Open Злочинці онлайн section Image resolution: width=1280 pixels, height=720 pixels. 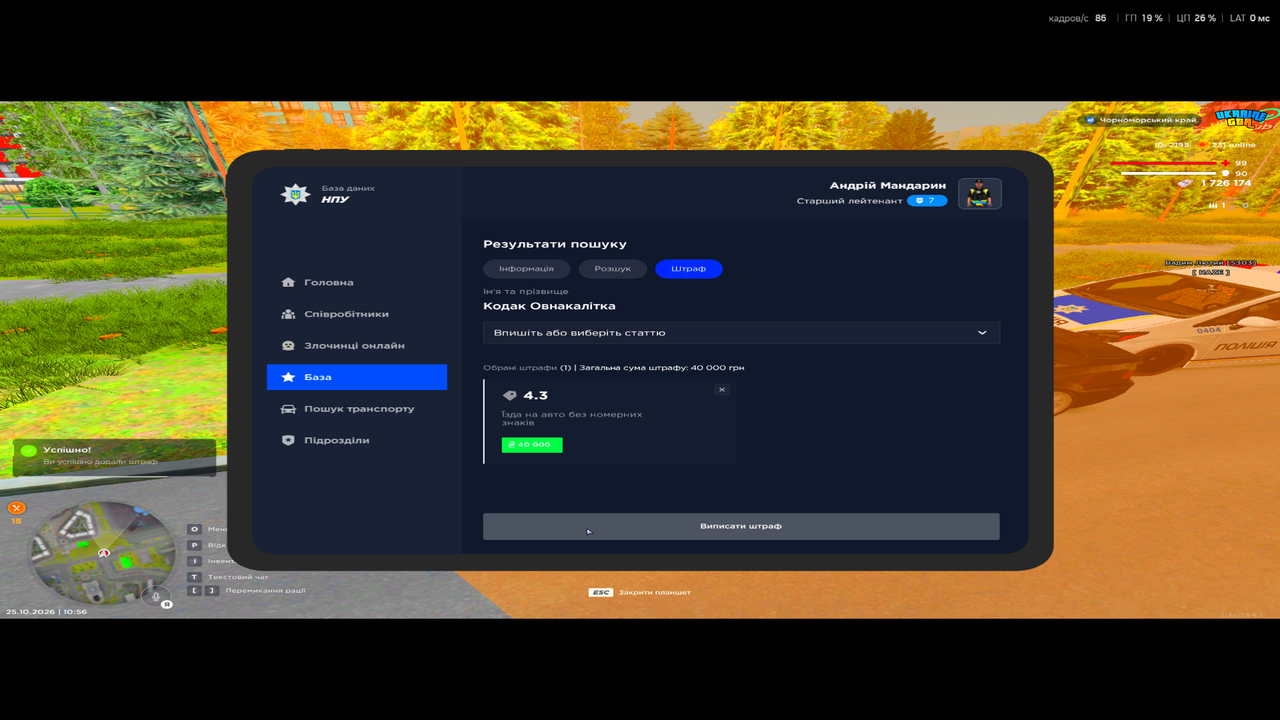tap(357, 346)
